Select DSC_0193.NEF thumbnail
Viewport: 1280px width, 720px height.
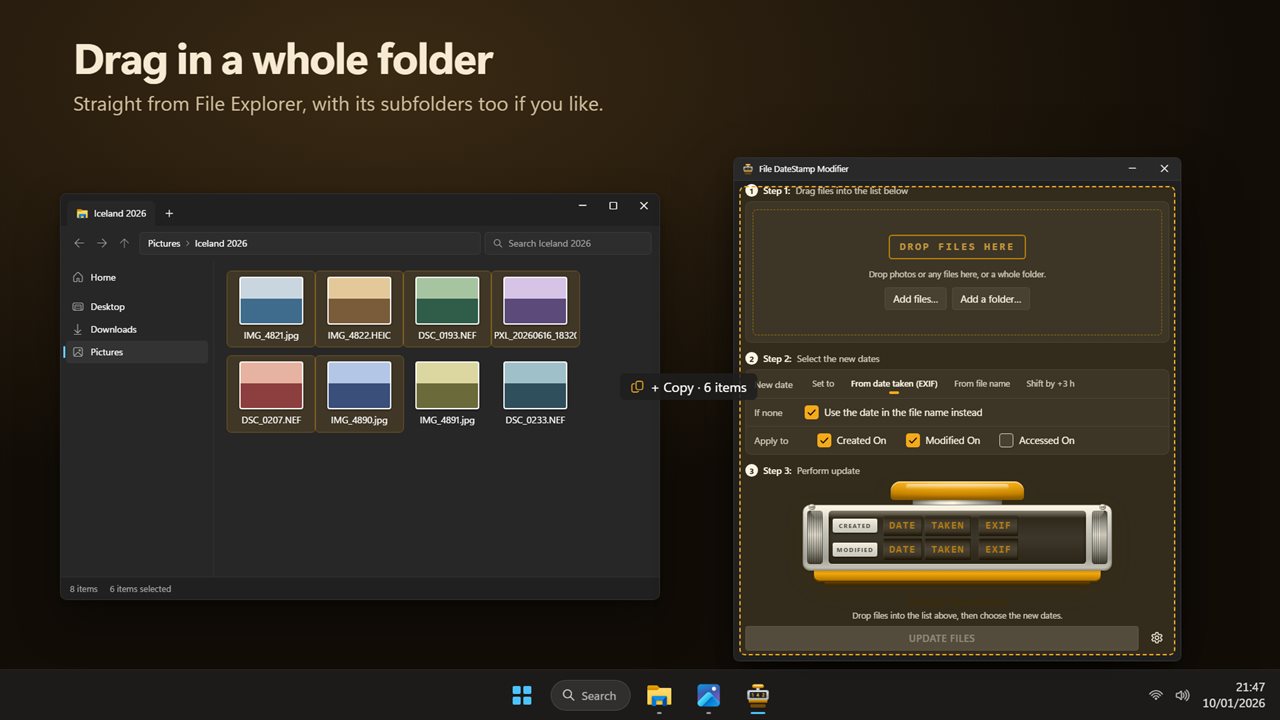[447, 301]
